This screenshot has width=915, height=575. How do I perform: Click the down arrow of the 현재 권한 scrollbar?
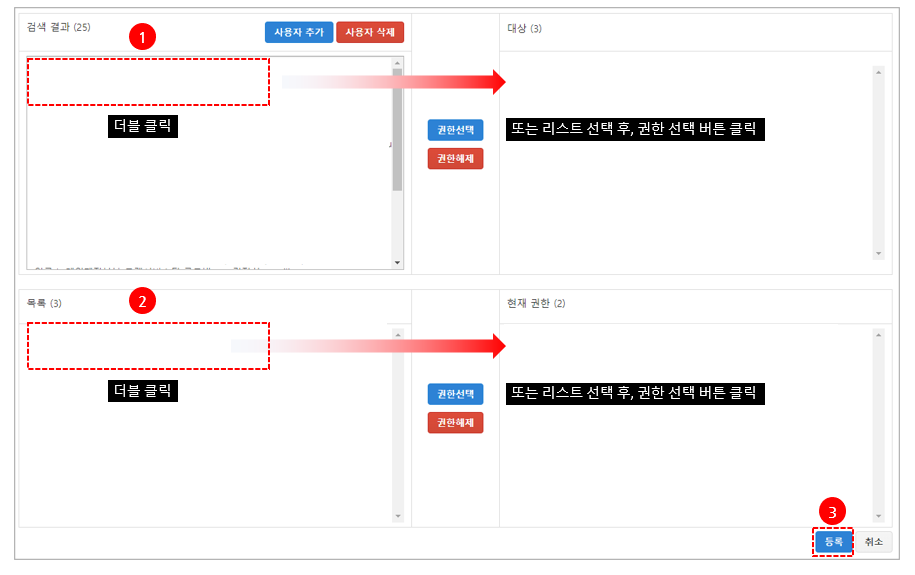click(x=878, y=516)
